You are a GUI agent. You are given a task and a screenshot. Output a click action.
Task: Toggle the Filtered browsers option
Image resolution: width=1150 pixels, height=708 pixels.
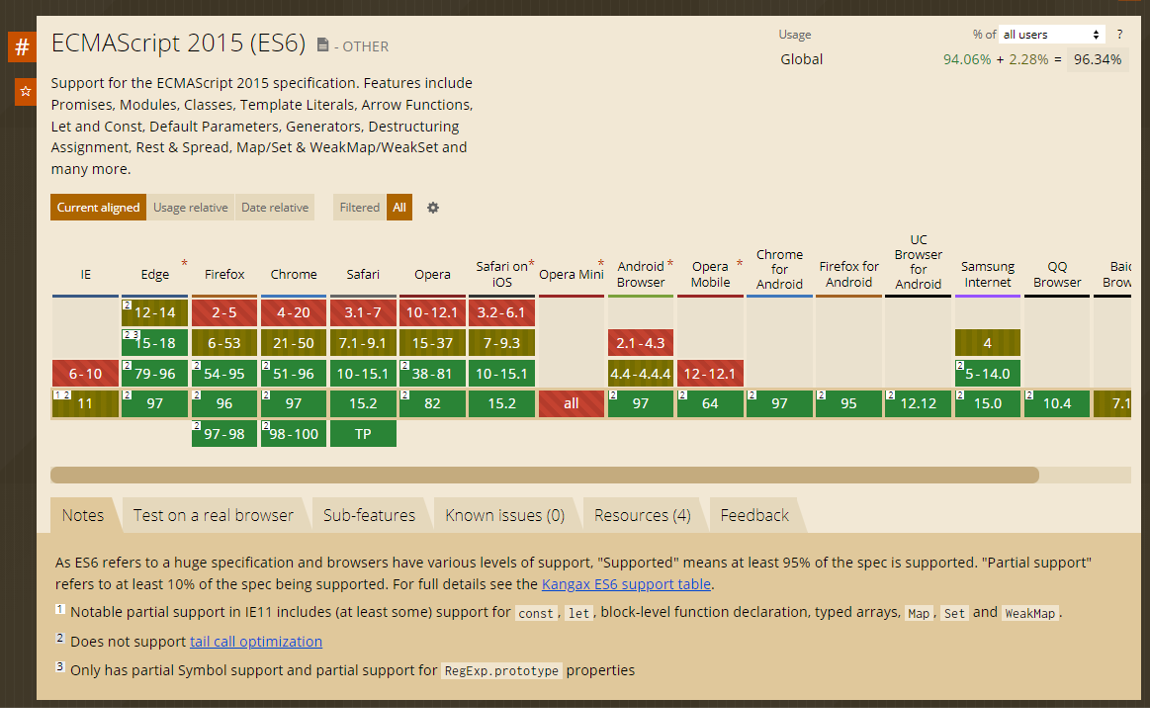point(359,208)
